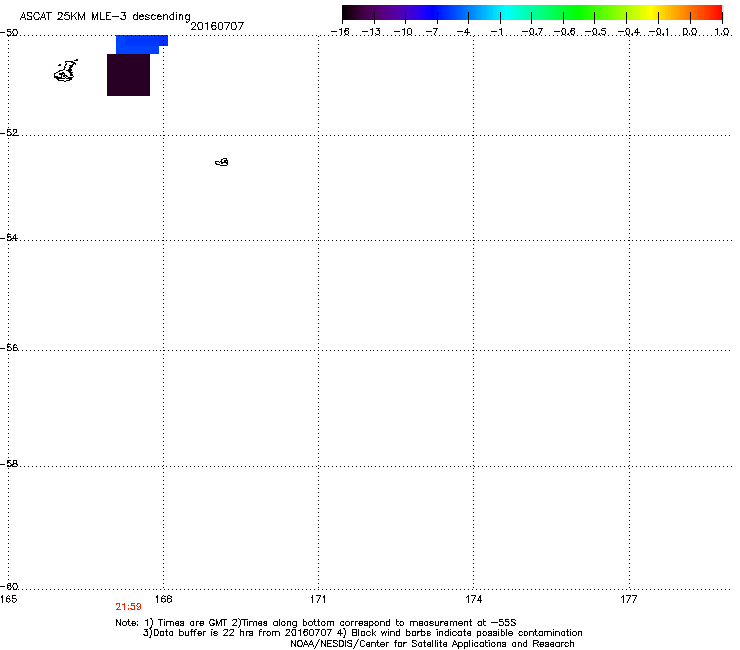Image resolution: width=740 pixels, height=650 pixels.
Task: Select the date 20160707 beneath the title
Action: [x=217, y=26]
